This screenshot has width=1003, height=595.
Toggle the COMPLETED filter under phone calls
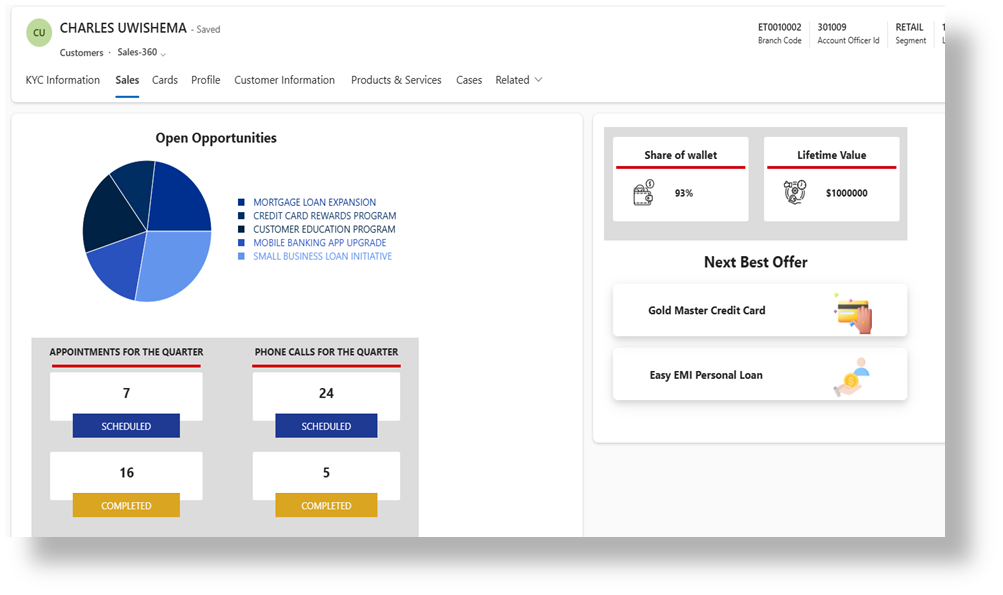click(x=326, y=505)
